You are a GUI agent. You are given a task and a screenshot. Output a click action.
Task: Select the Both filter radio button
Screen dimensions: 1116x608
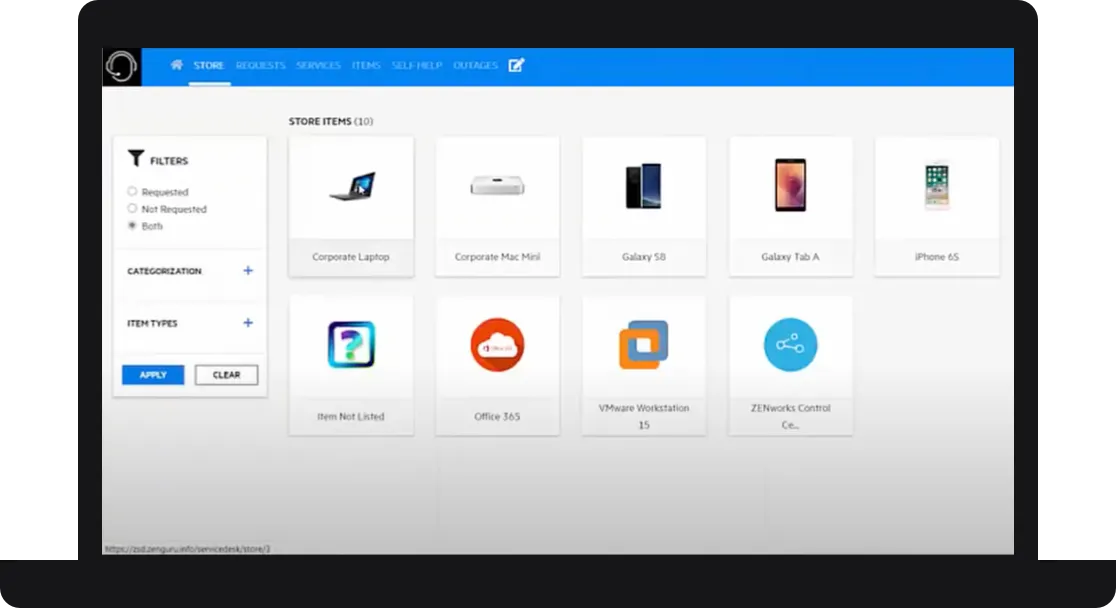tap(132, 226)
